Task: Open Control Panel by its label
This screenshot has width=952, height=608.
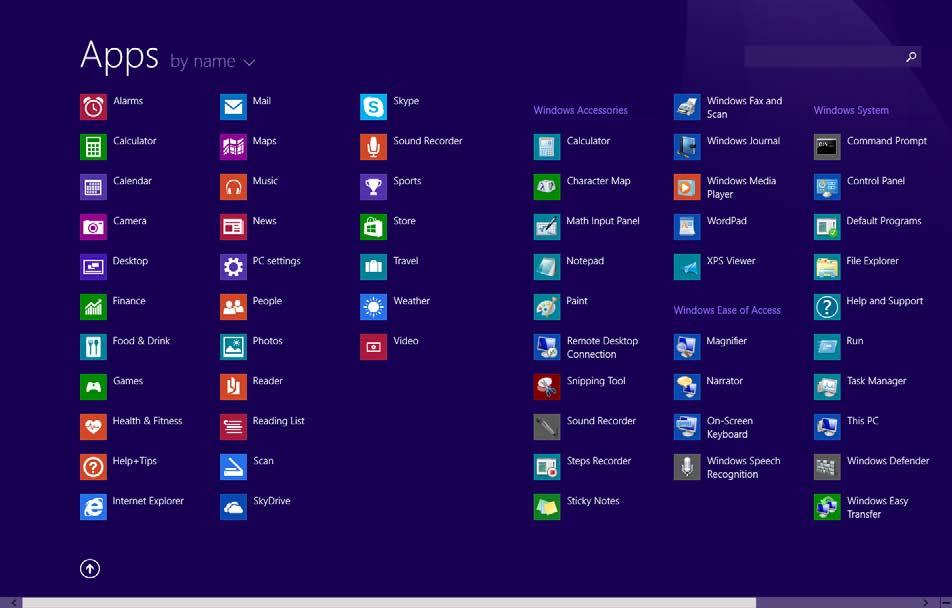Action: click(x=876, y=181)
